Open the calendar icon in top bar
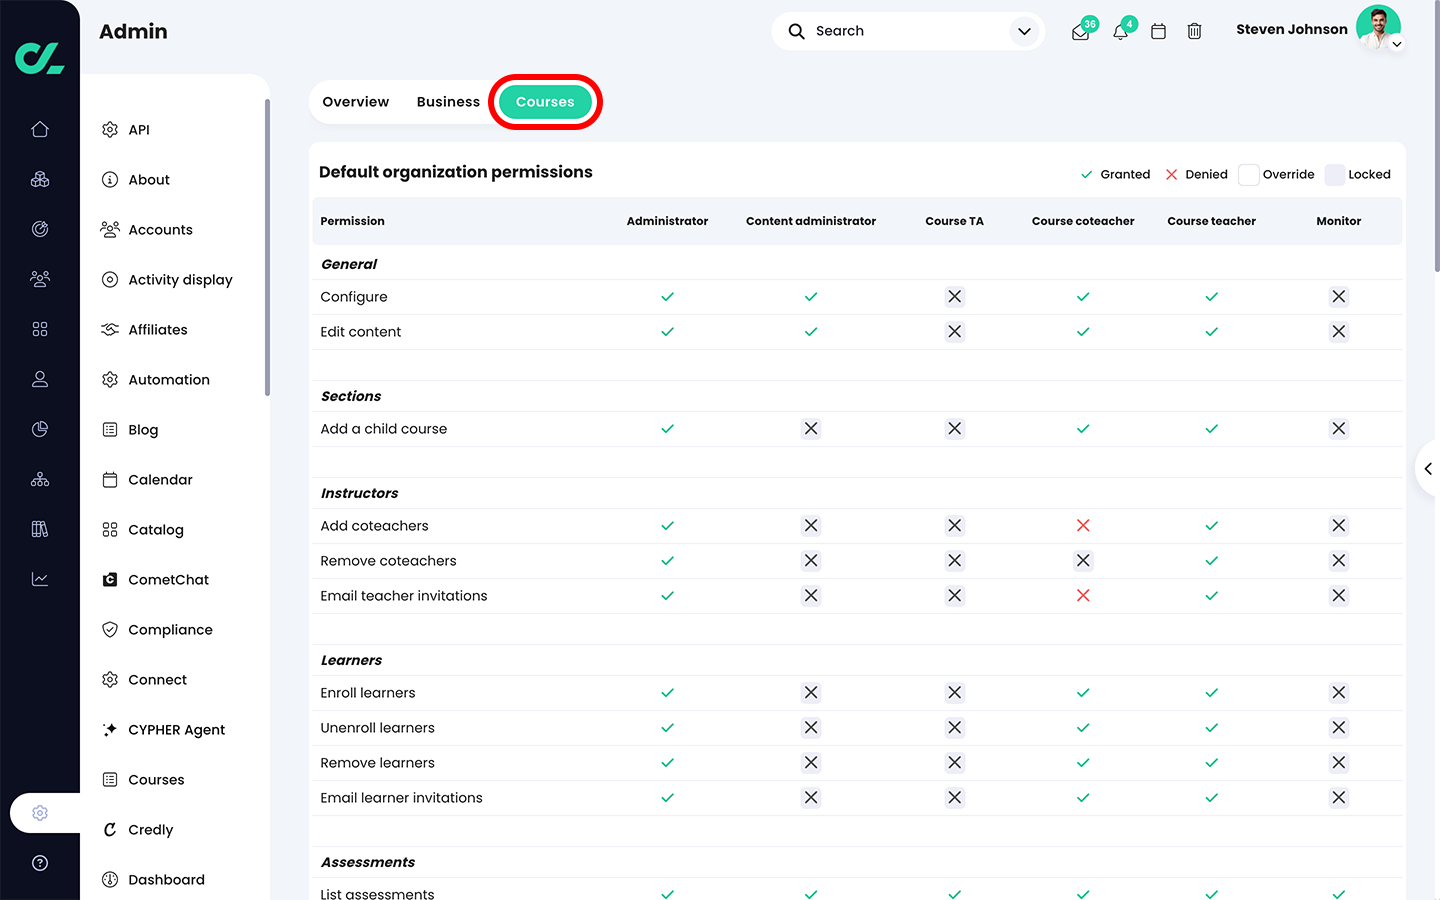This screenshot has height=900, width=1440. [1158, 32]
